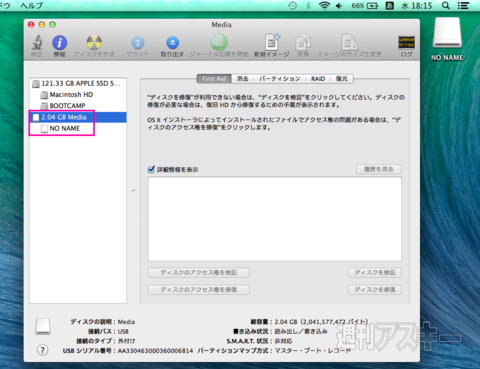Click the input method menu bar icon
The width and height of the screenshot is (480, 369).
(x=390, y=6)
